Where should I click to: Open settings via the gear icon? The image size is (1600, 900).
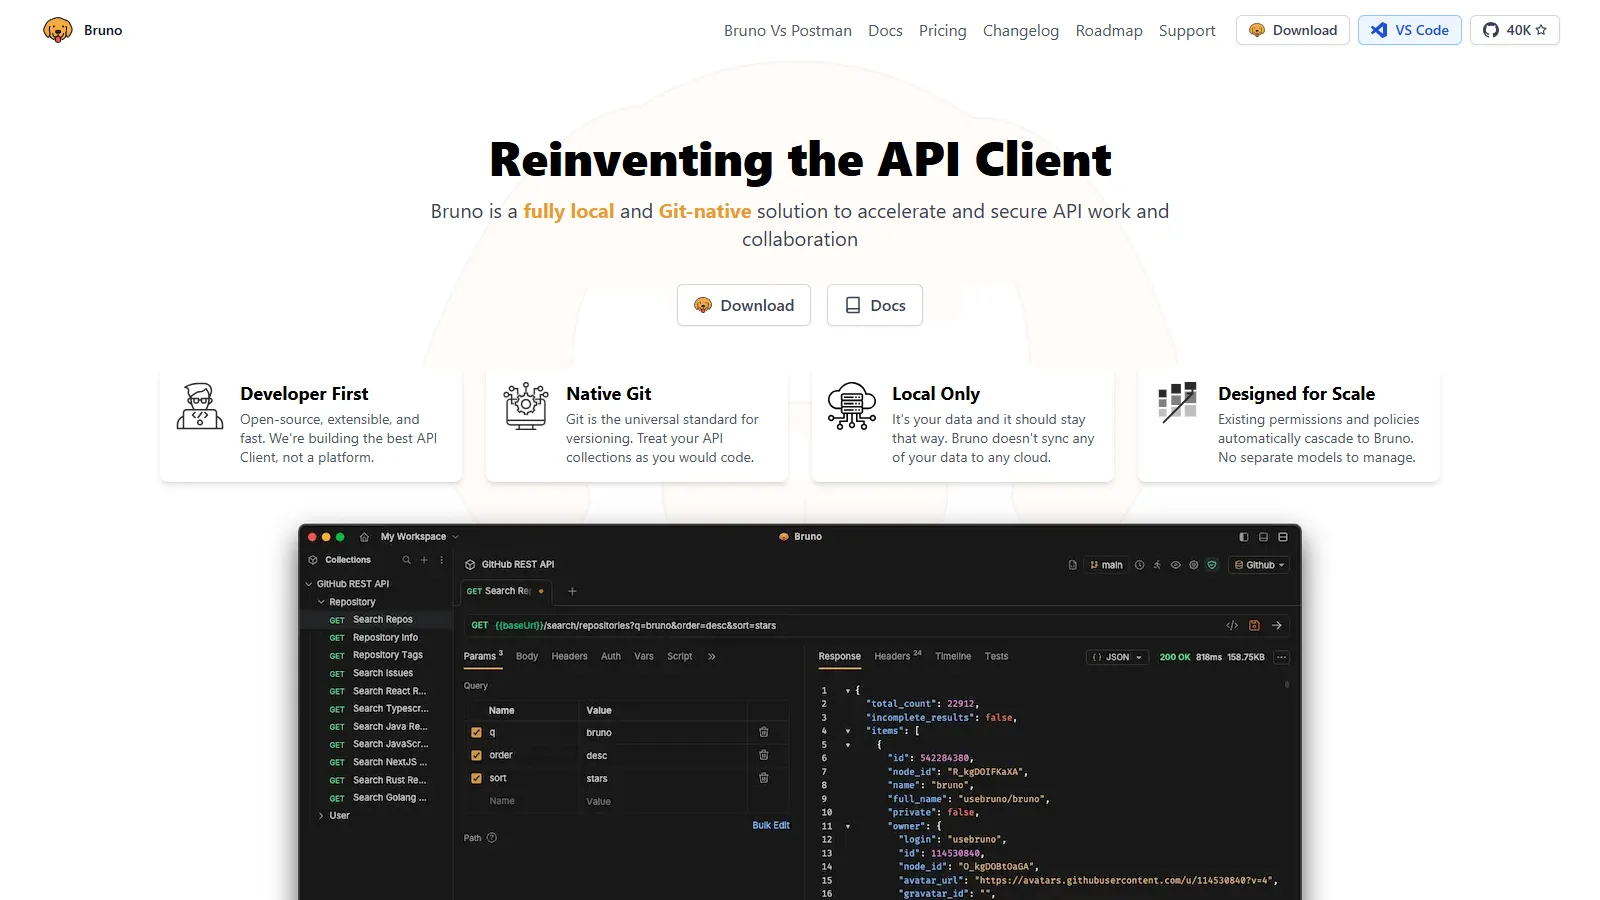[x=1194, y=565]
